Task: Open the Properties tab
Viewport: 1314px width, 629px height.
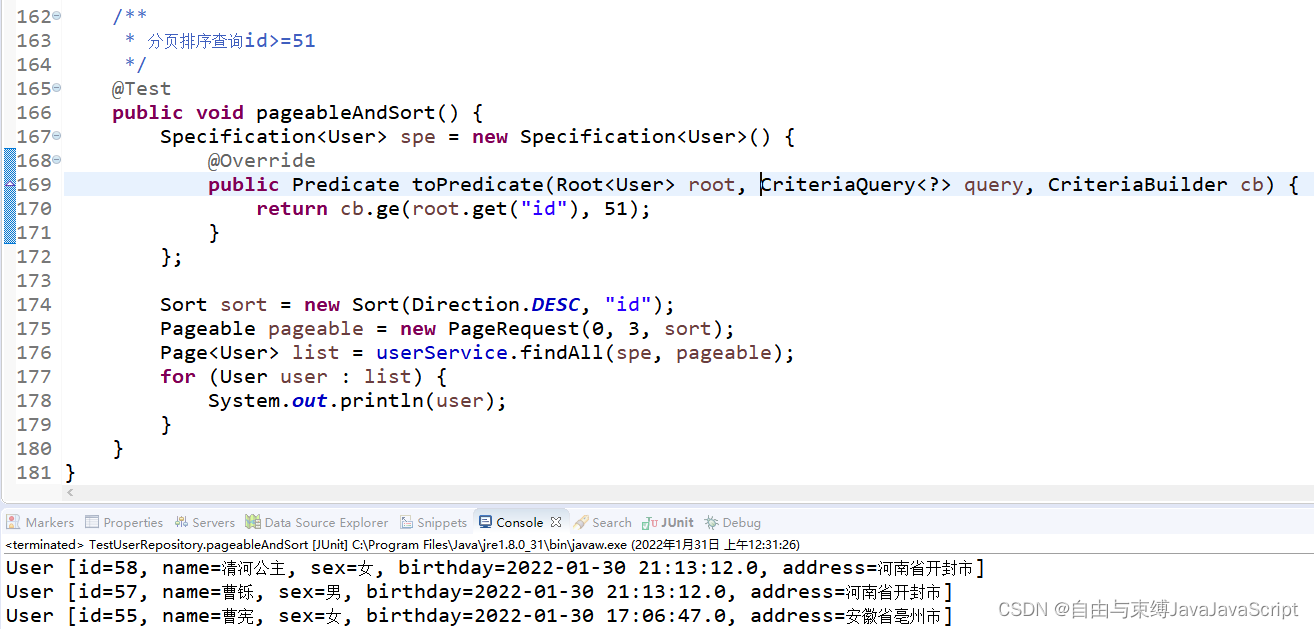Action: pos(124,522)
